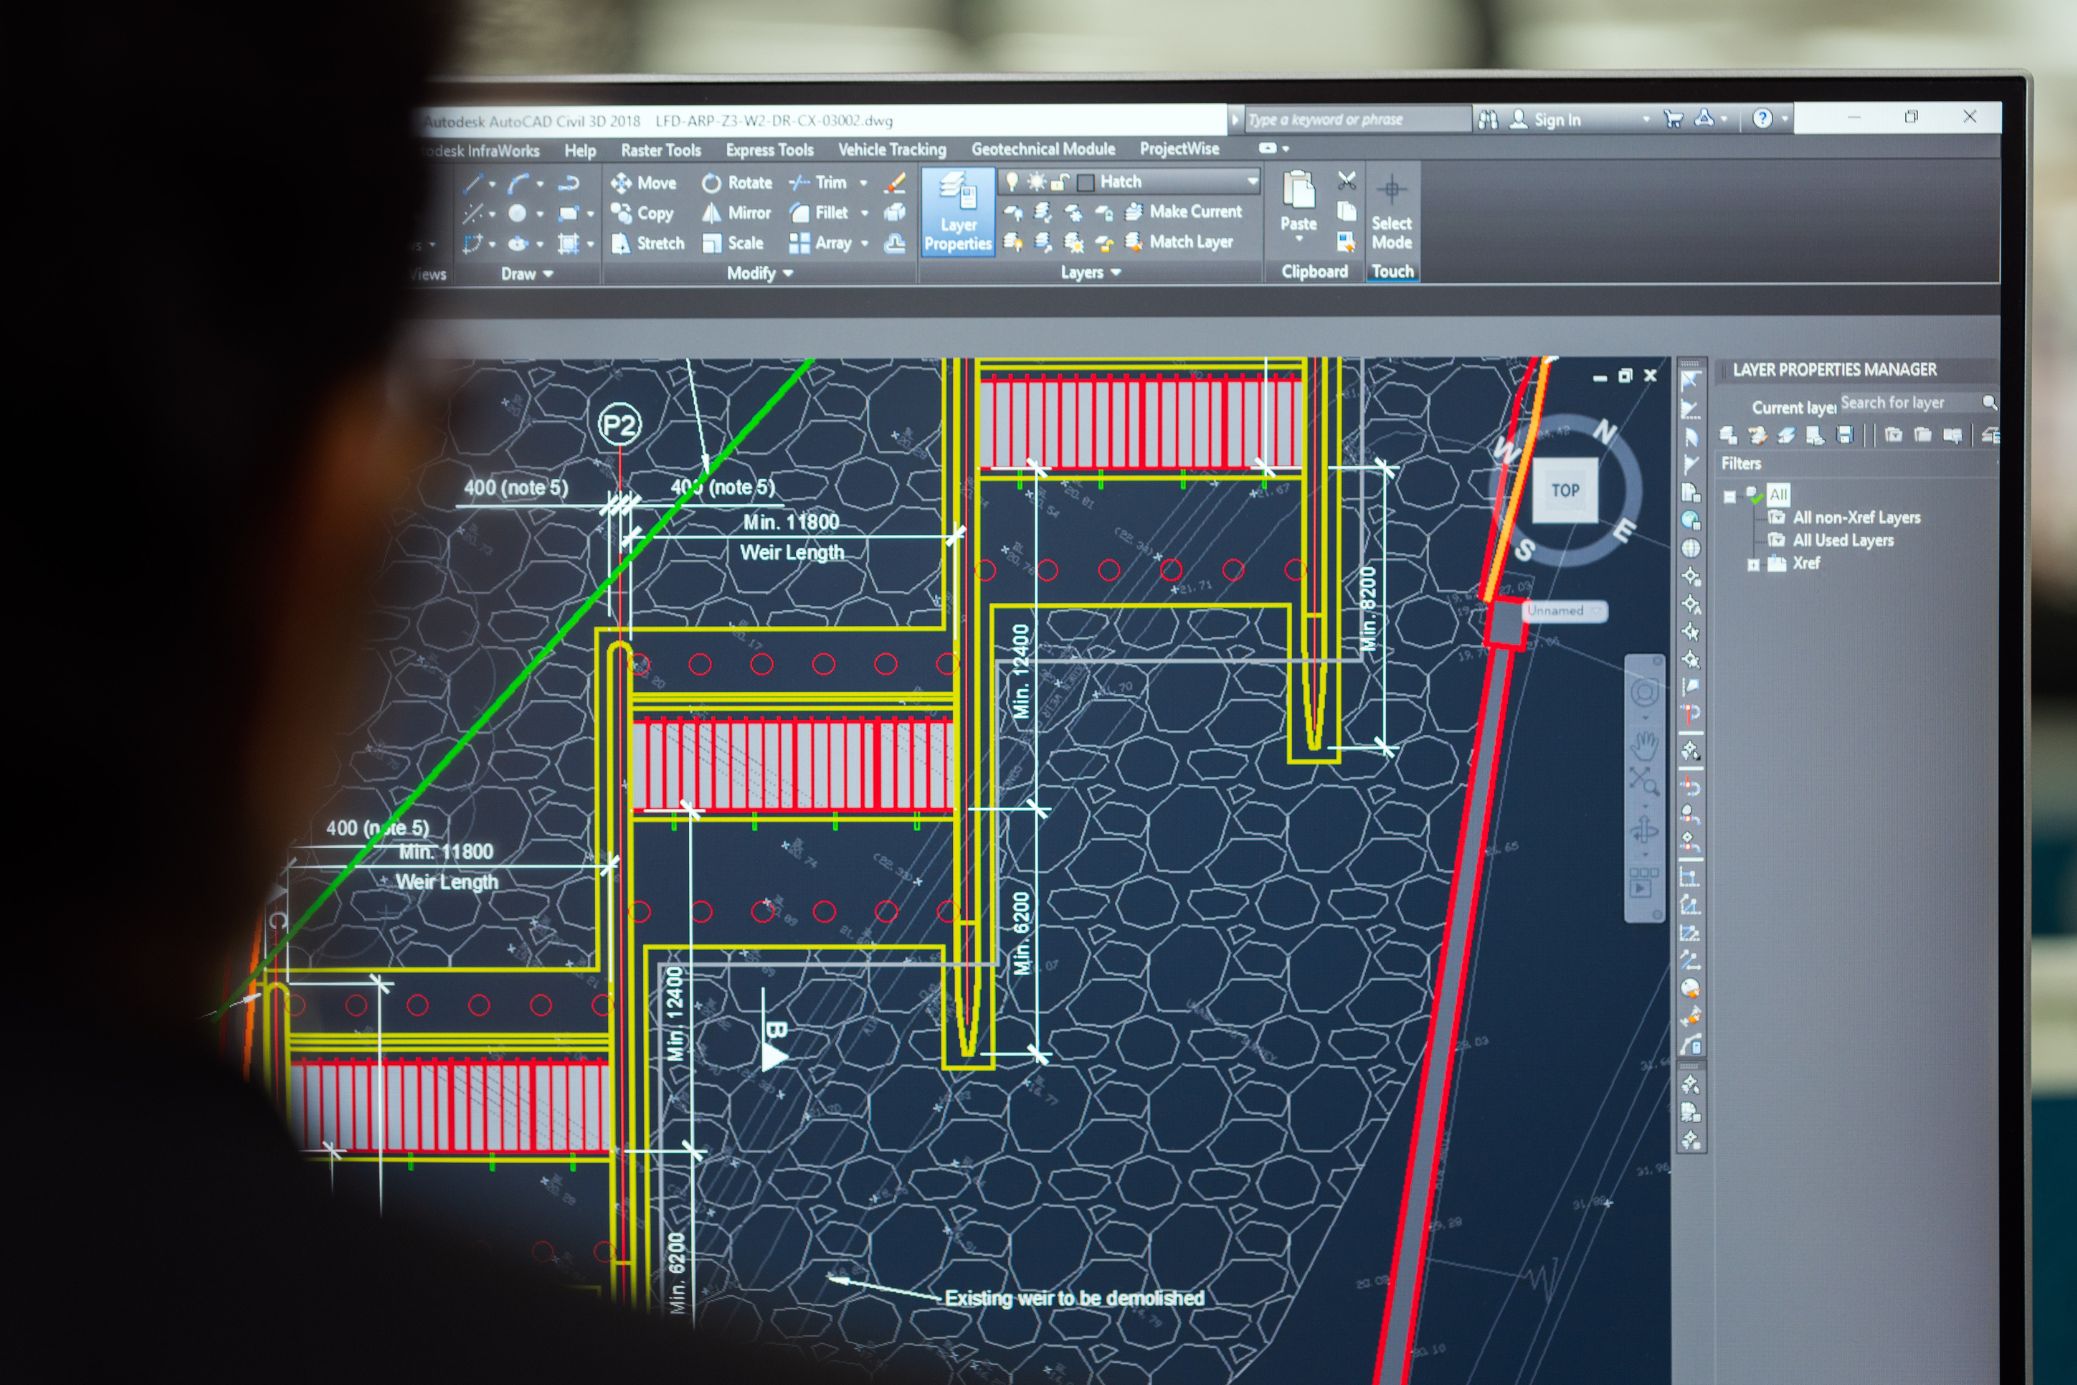Click the clipboard Copy Clip icon
This screenshot has height=1385, width=2077.
pos(1347,211)
